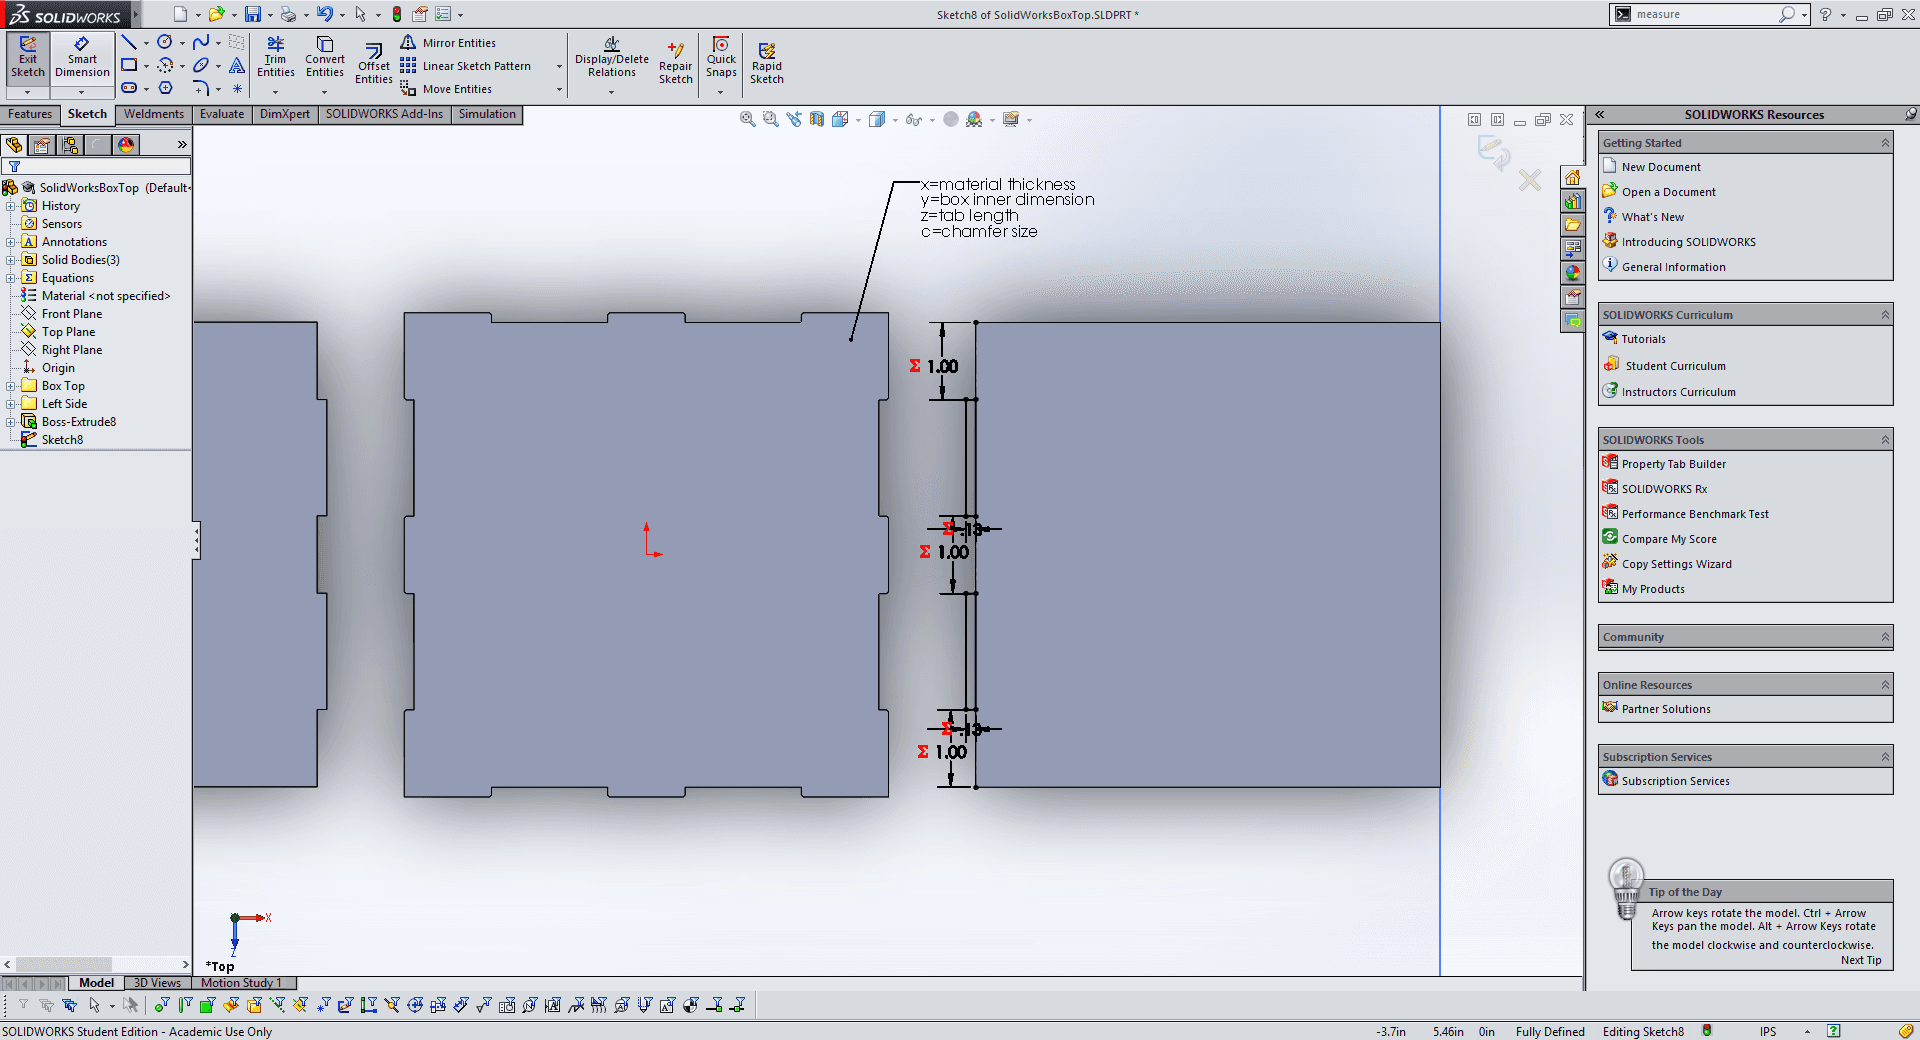1920x1040 pixels.
Task: Open Smart Dimension dropdown arrow
Action: 82,92
